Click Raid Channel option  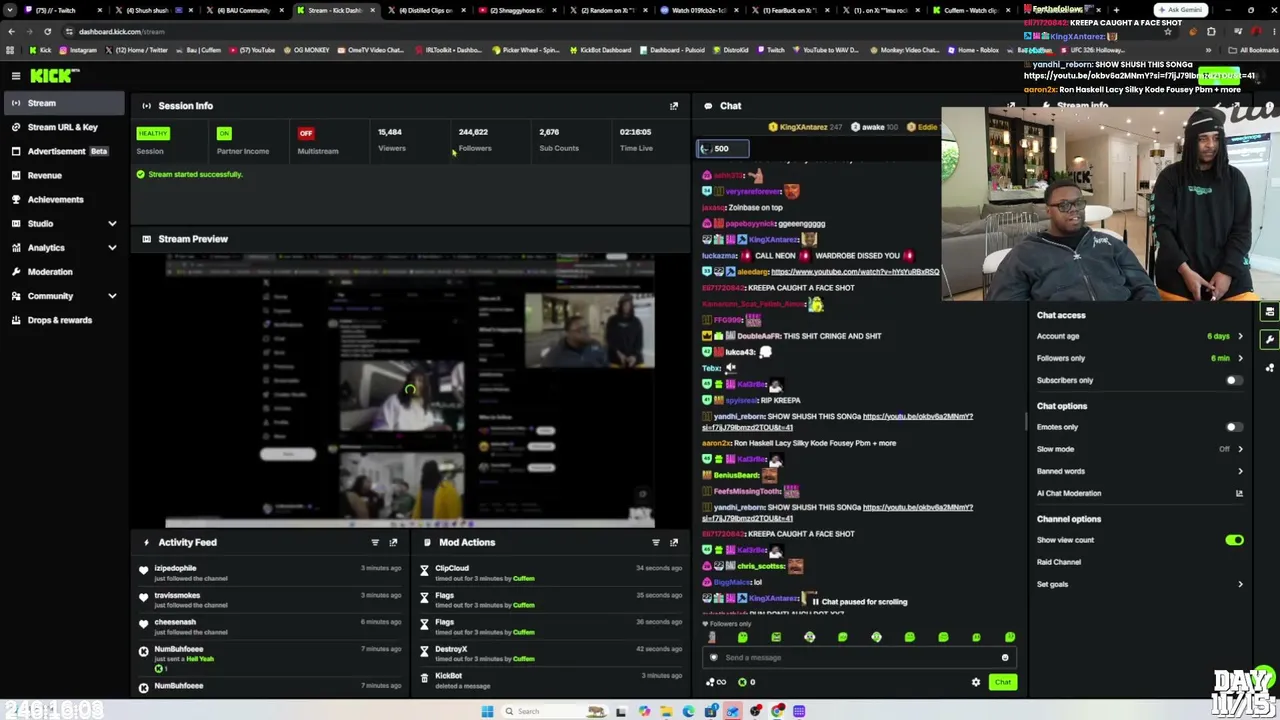(1059, 562)
